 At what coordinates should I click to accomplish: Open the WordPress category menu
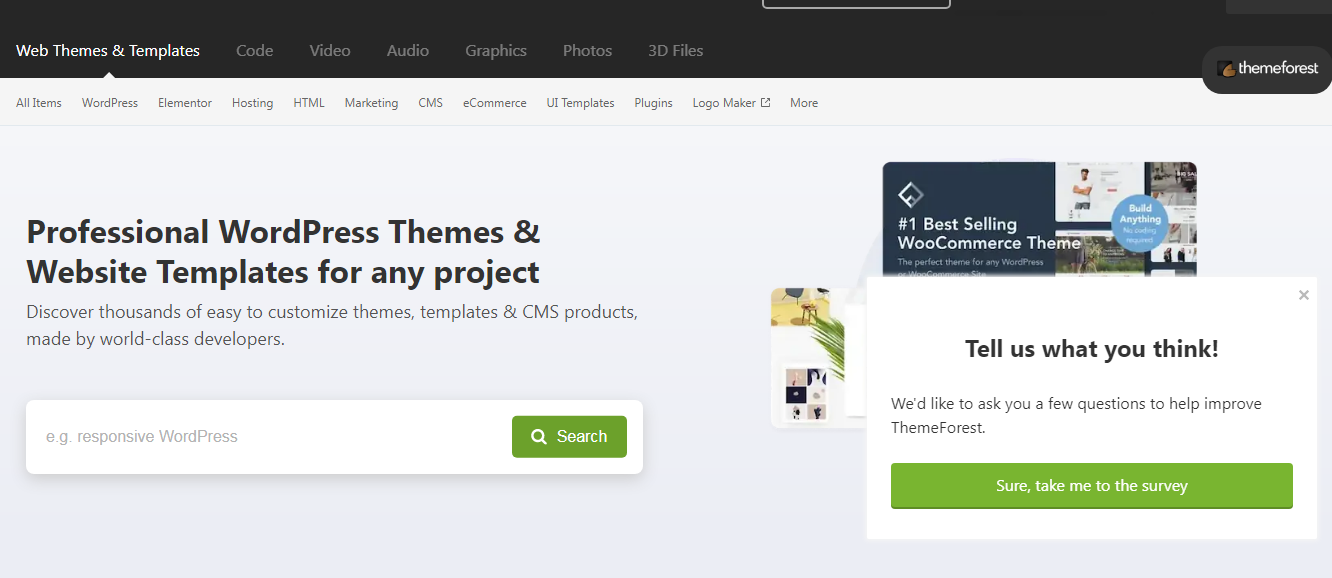110,103
